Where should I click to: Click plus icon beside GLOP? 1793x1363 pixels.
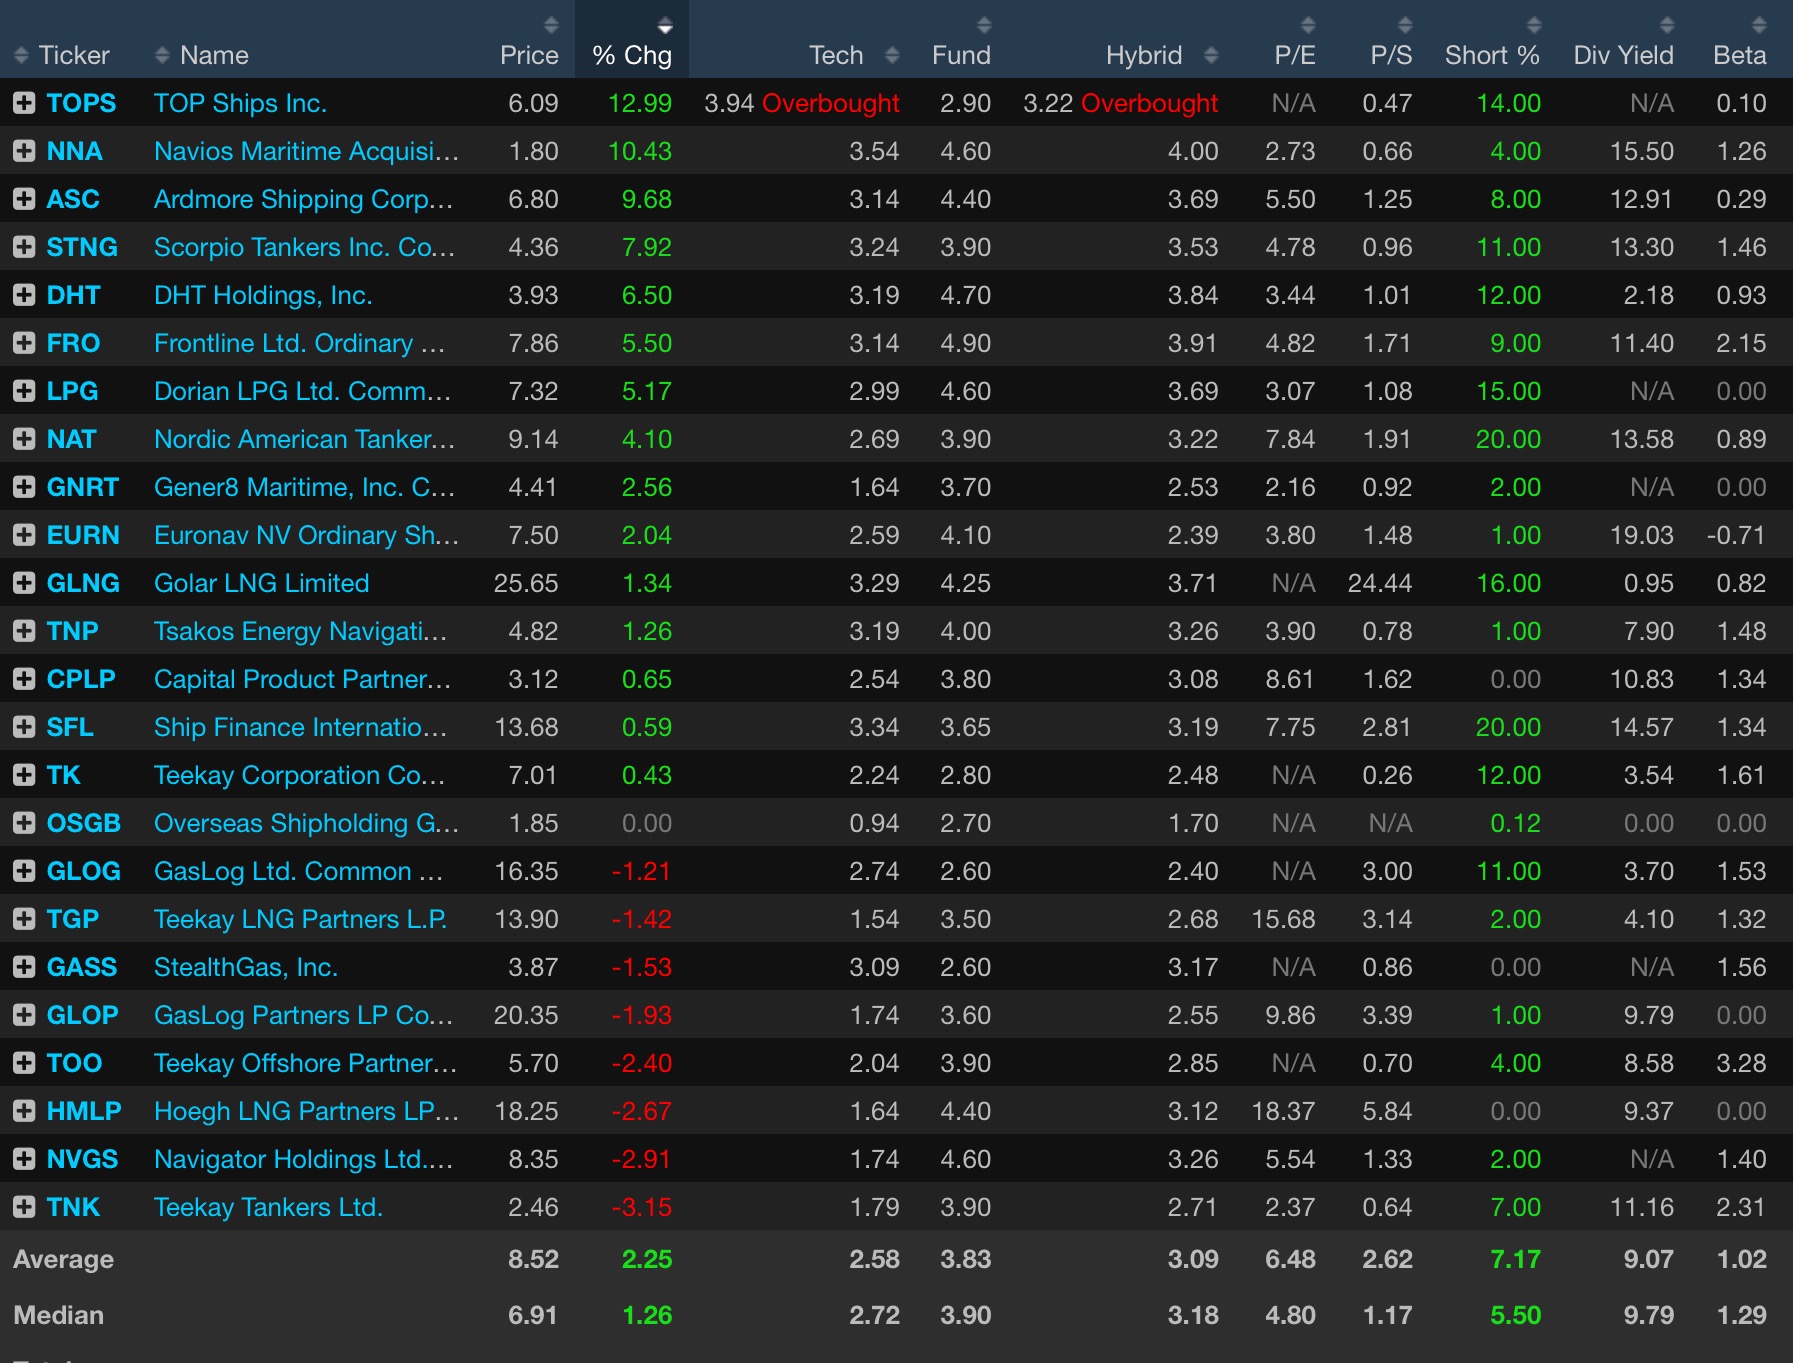pyautogui.click(x=24, y=1015)
